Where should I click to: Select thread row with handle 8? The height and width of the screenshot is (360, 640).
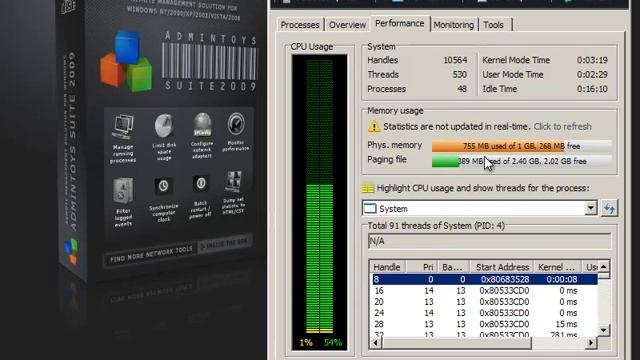coord(484,279)
